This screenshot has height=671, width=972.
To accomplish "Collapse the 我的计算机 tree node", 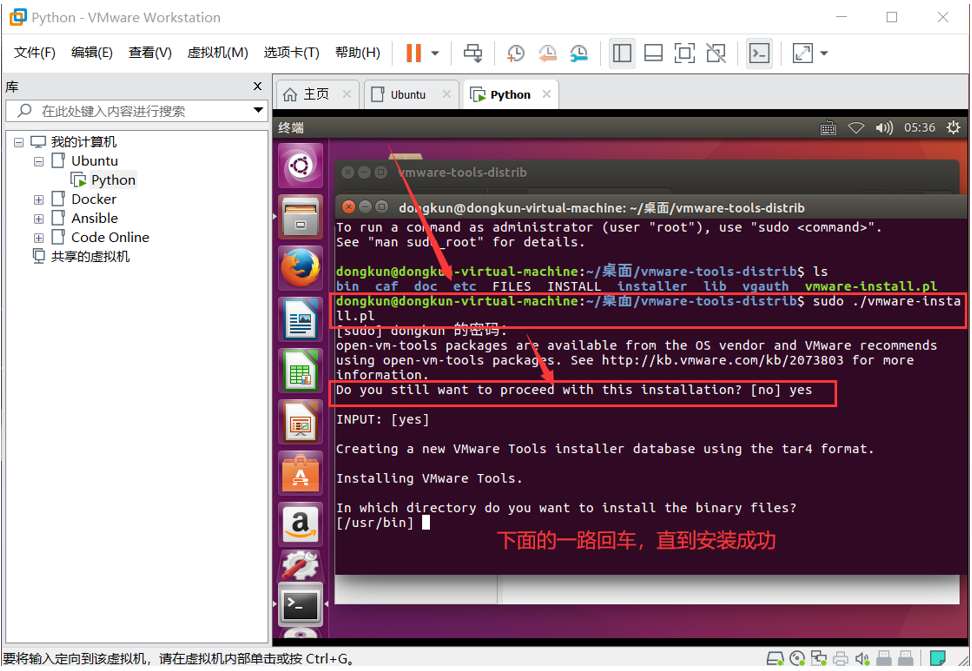I will [x=19, y=142].
